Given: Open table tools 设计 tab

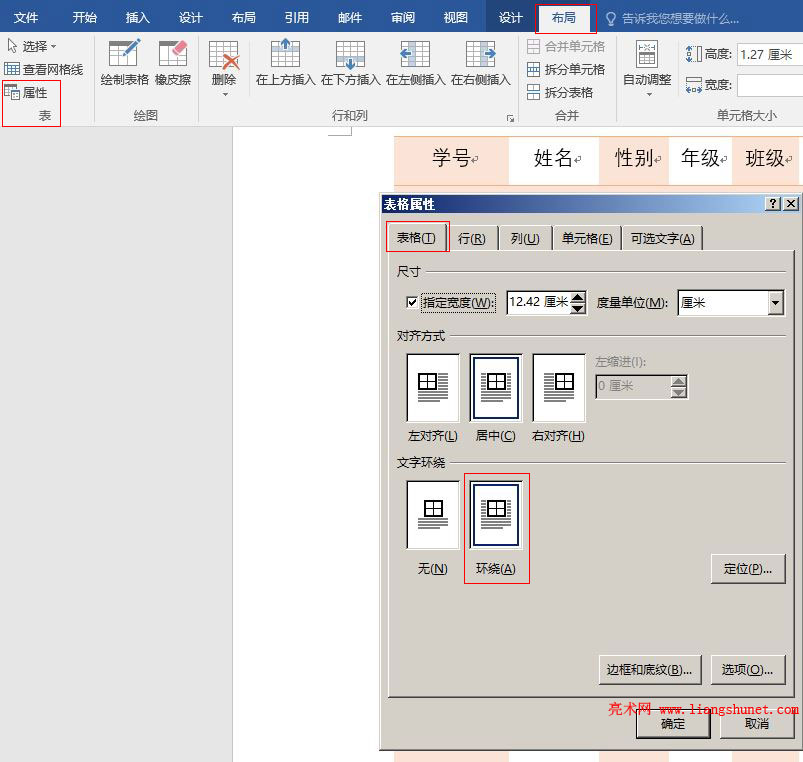Looking at the screenshot, I should 511,18.
